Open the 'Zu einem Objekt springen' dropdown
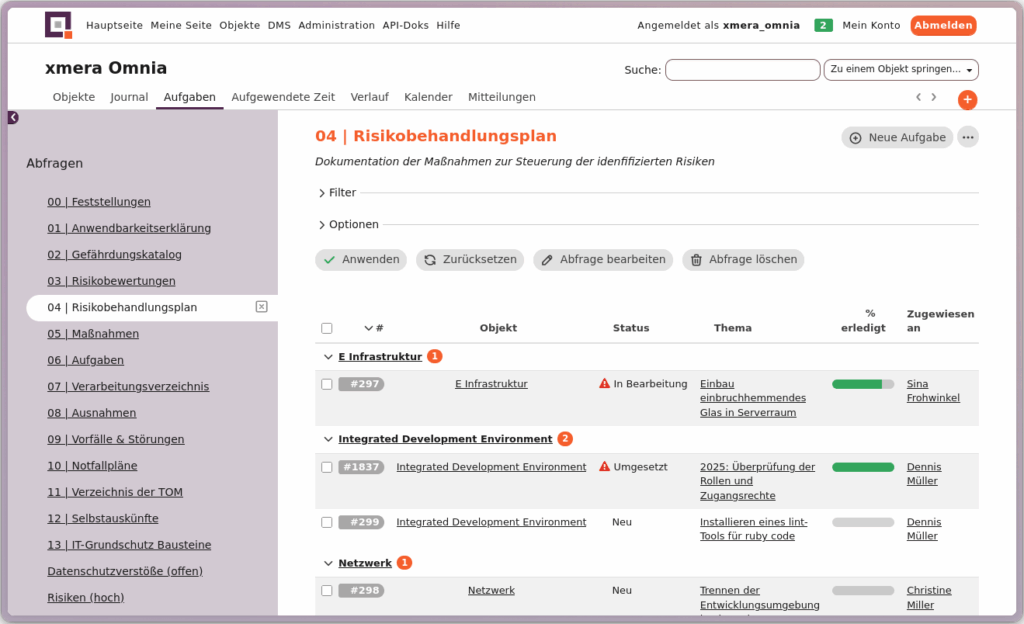 click(x=900, y=70)
